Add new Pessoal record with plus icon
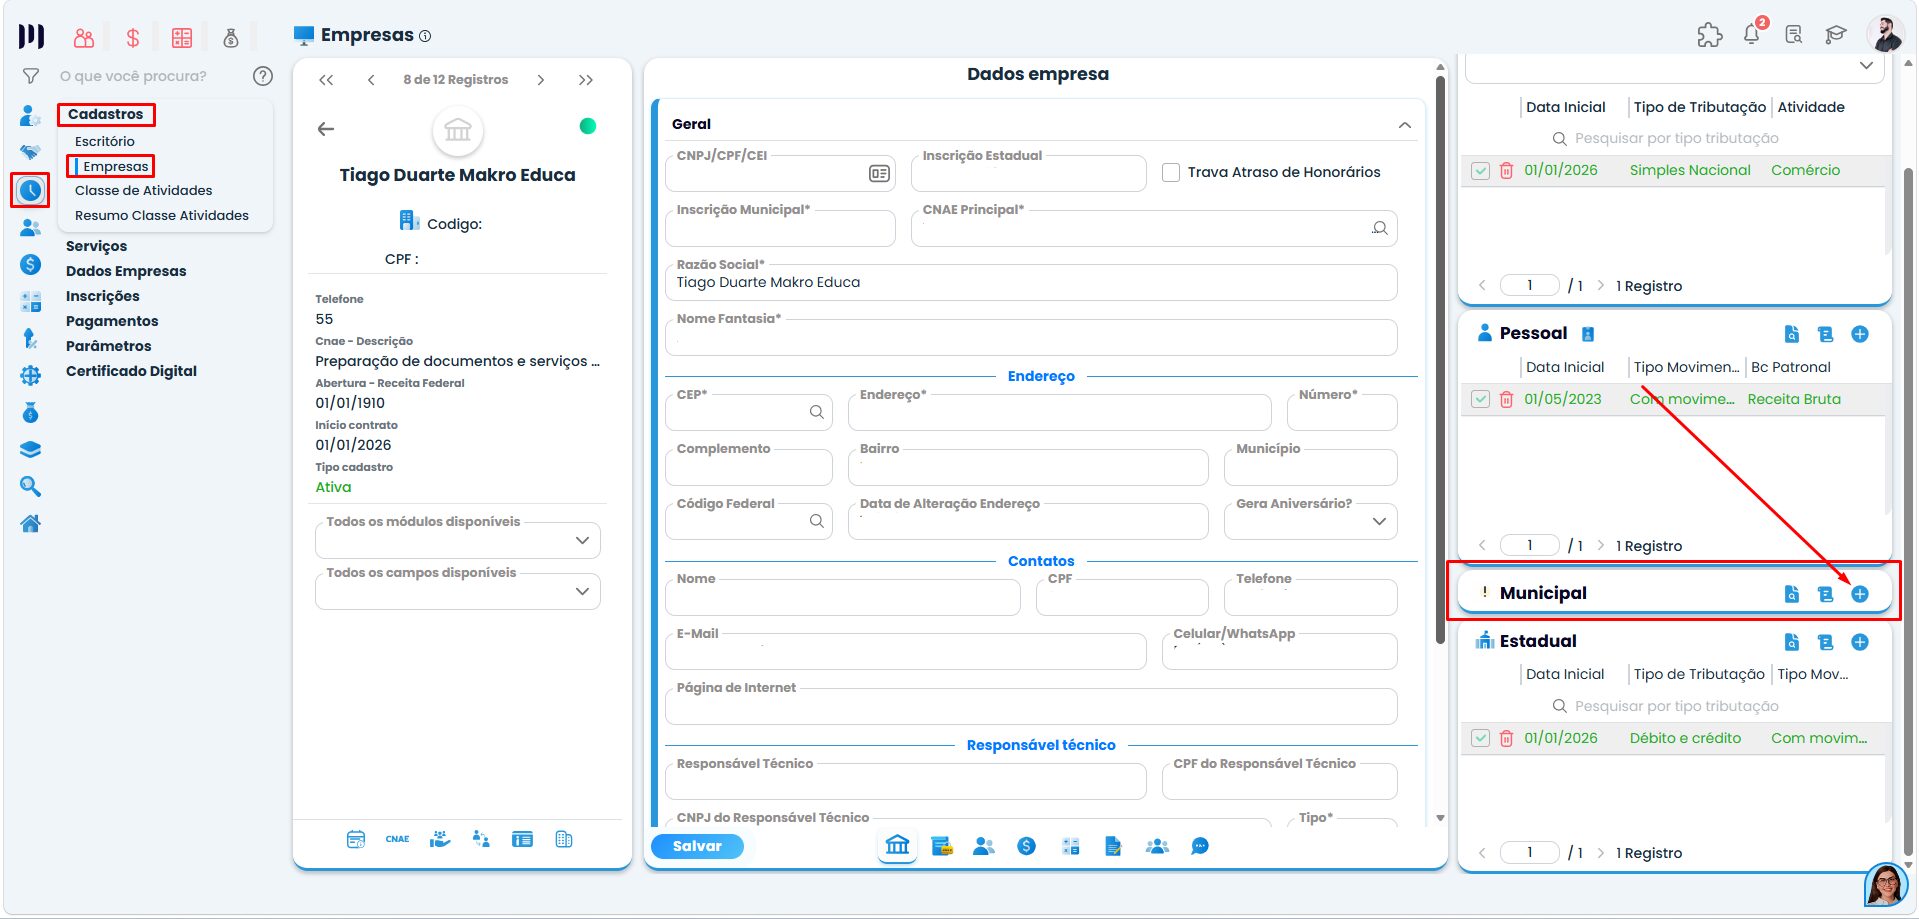The image size is (1919, 919). (x=1859, y=334)
